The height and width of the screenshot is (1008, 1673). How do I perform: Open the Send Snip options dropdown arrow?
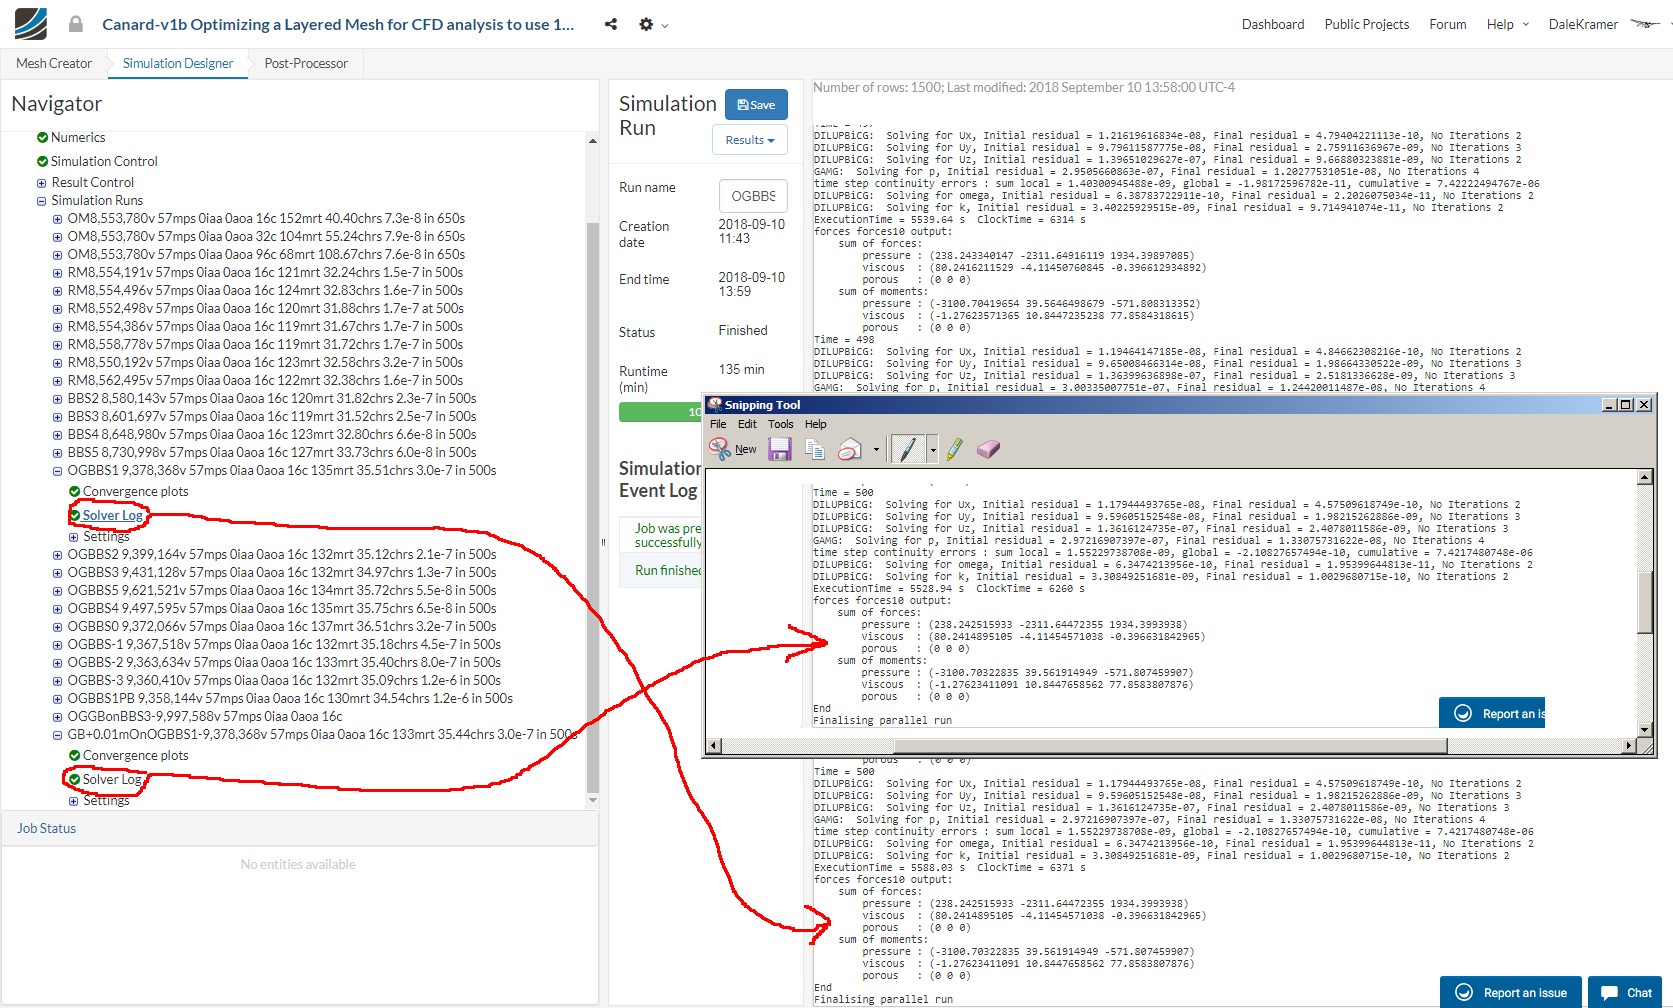pos(876,449)
